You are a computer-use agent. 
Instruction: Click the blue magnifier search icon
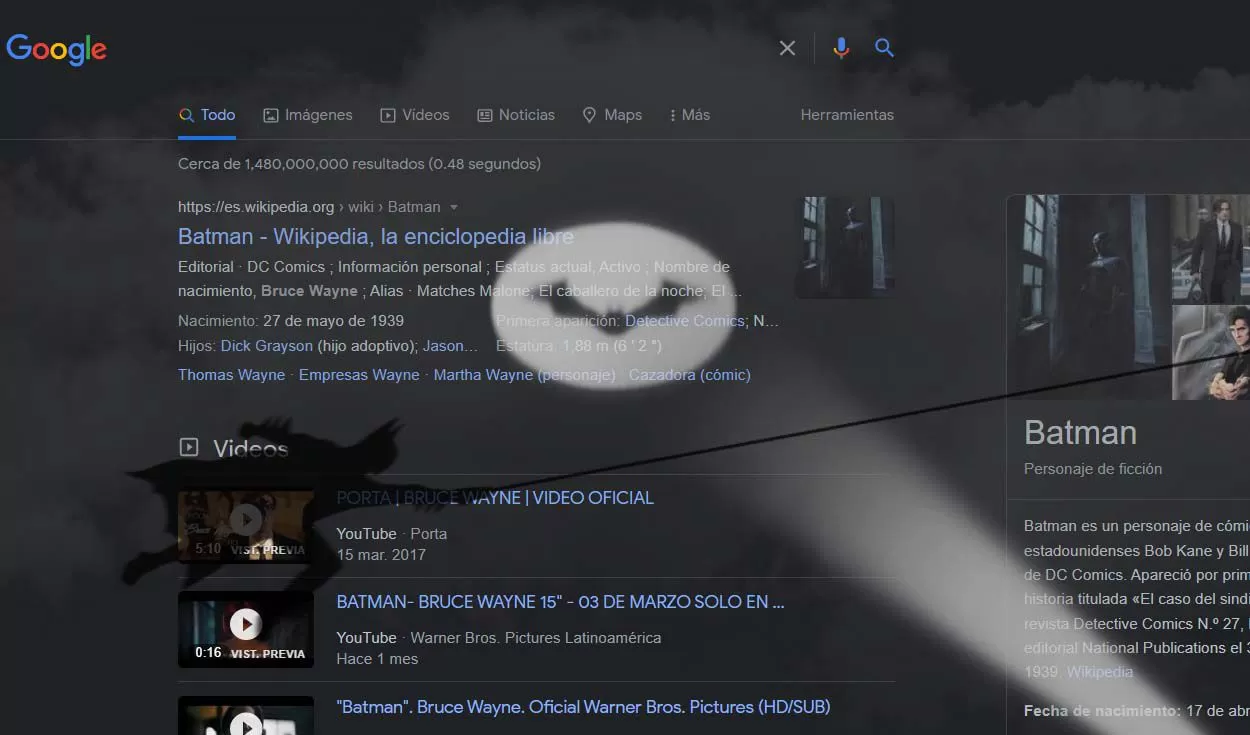(x=884, y=48)
